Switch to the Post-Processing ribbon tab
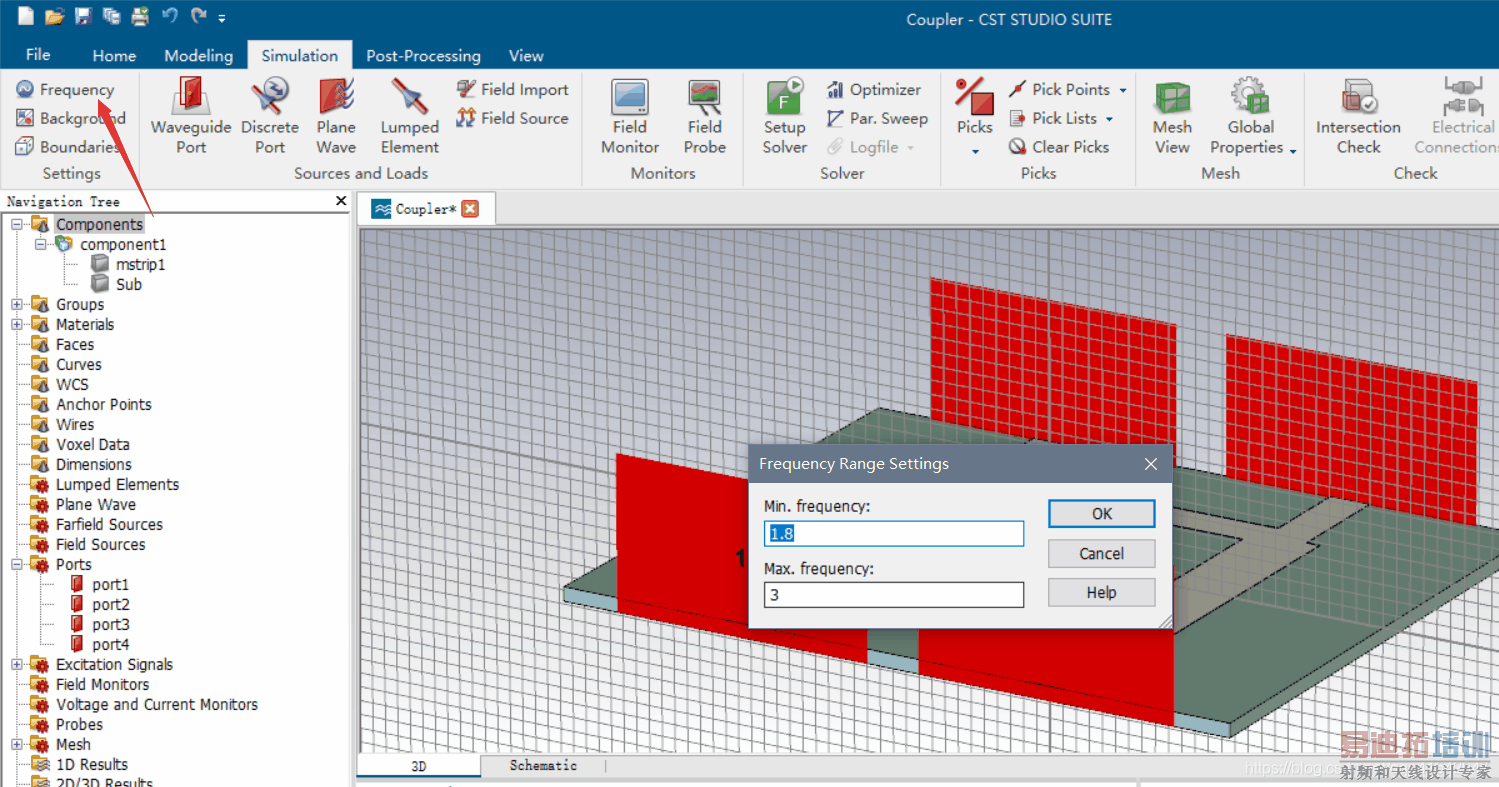Image resolution: width=1499 pixels, height=787 pixels. click(423, 56)
